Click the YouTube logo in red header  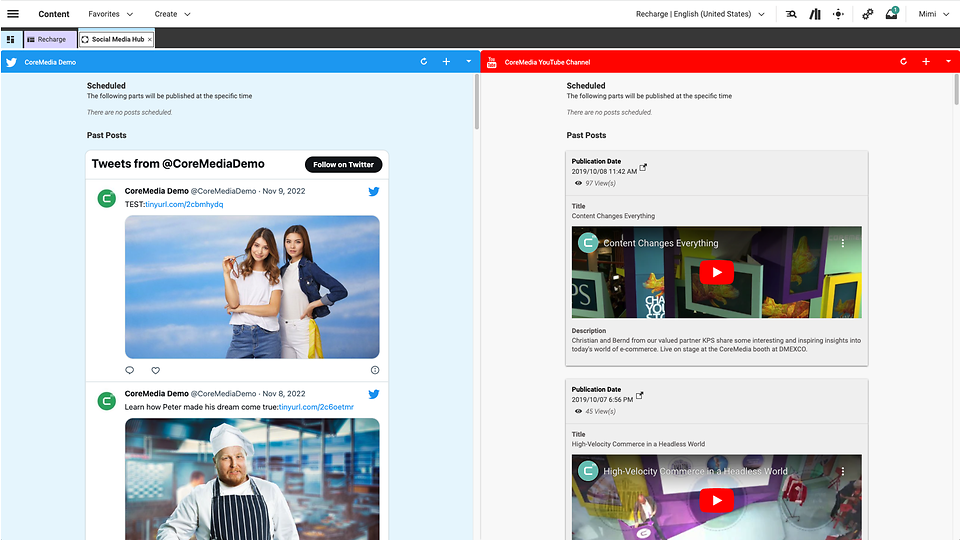(x=492, y=62)
